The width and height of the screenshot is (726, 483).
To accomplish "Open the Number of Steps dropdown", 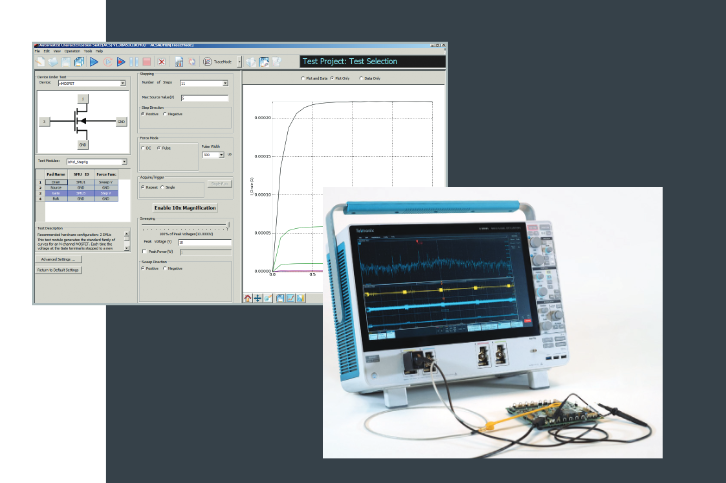I will click(224, 84).
